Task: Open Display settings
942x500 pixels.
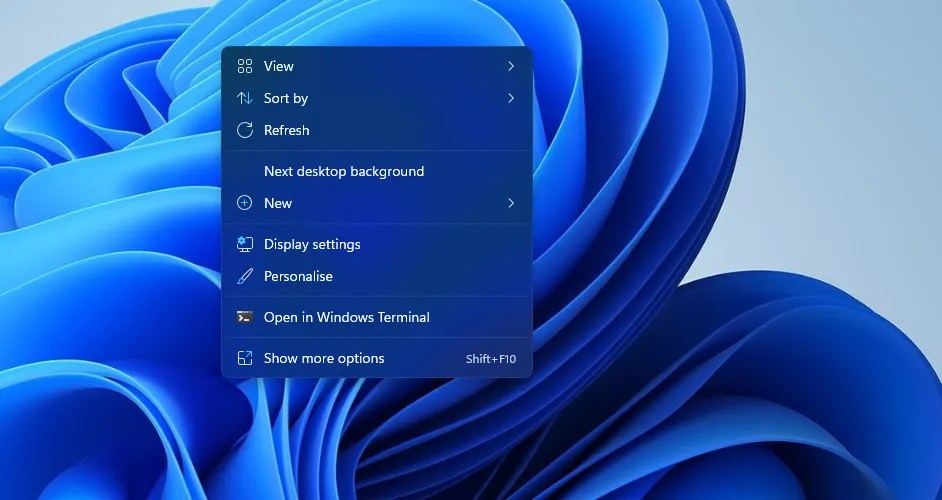Action: [x=377, y=244]
